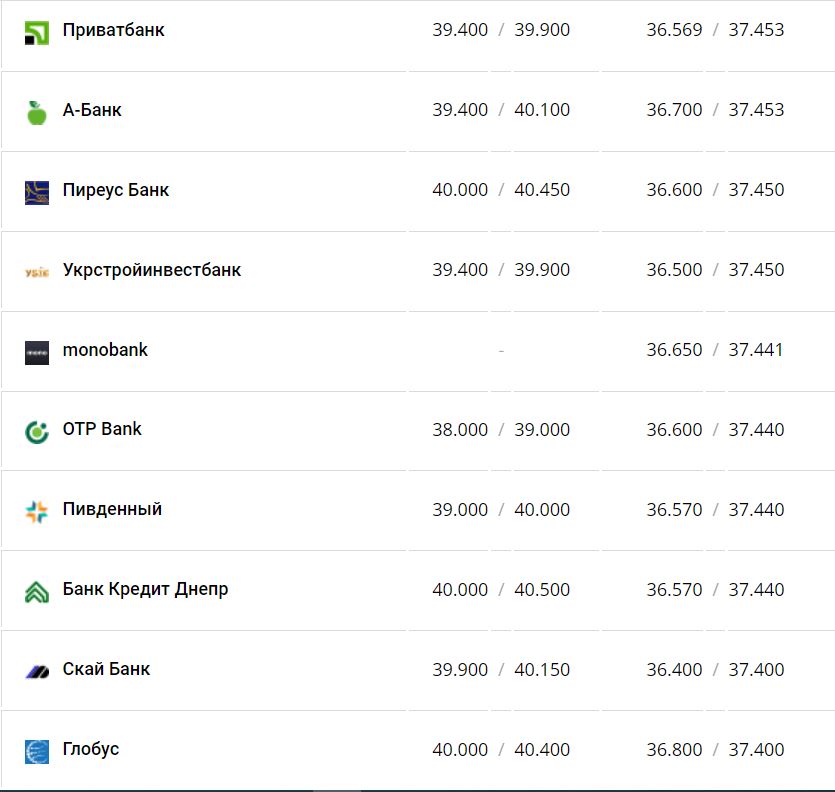Click the Банк Кредит Днепр logo

[x=37, y=591]
